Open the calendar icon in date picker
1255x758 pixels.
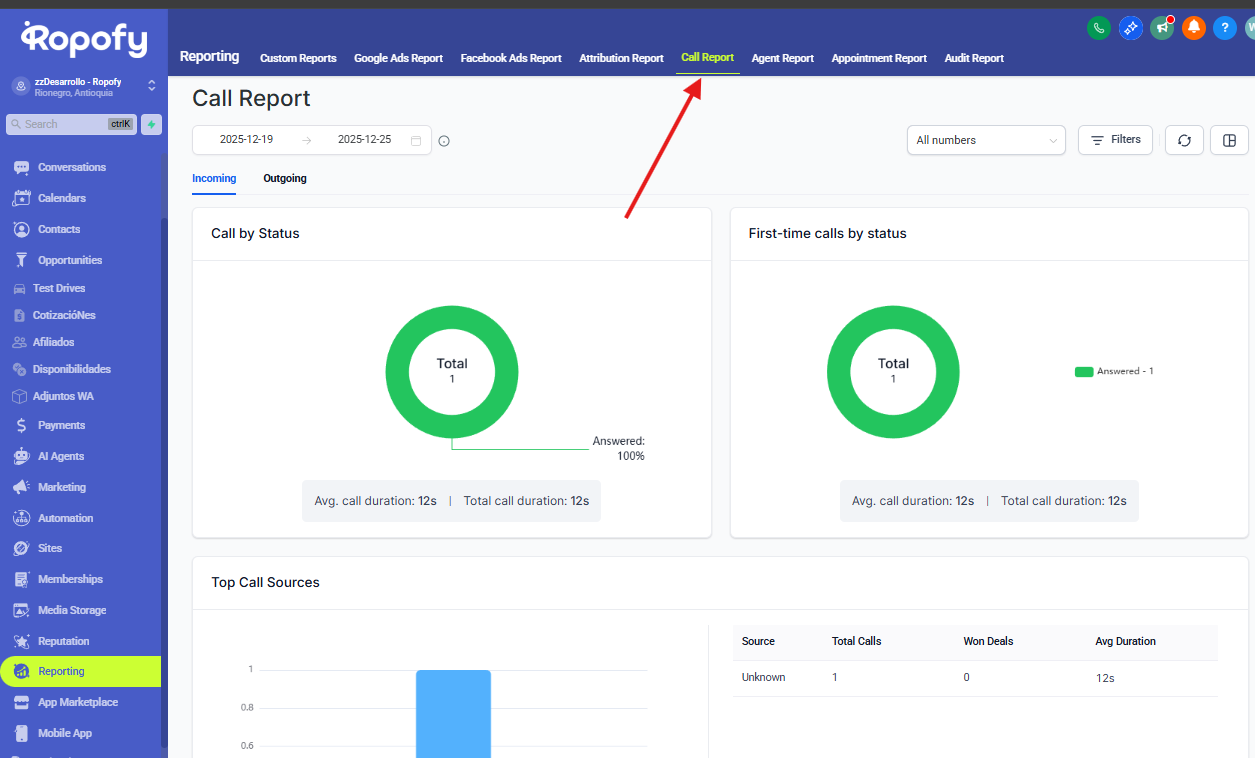416,141
